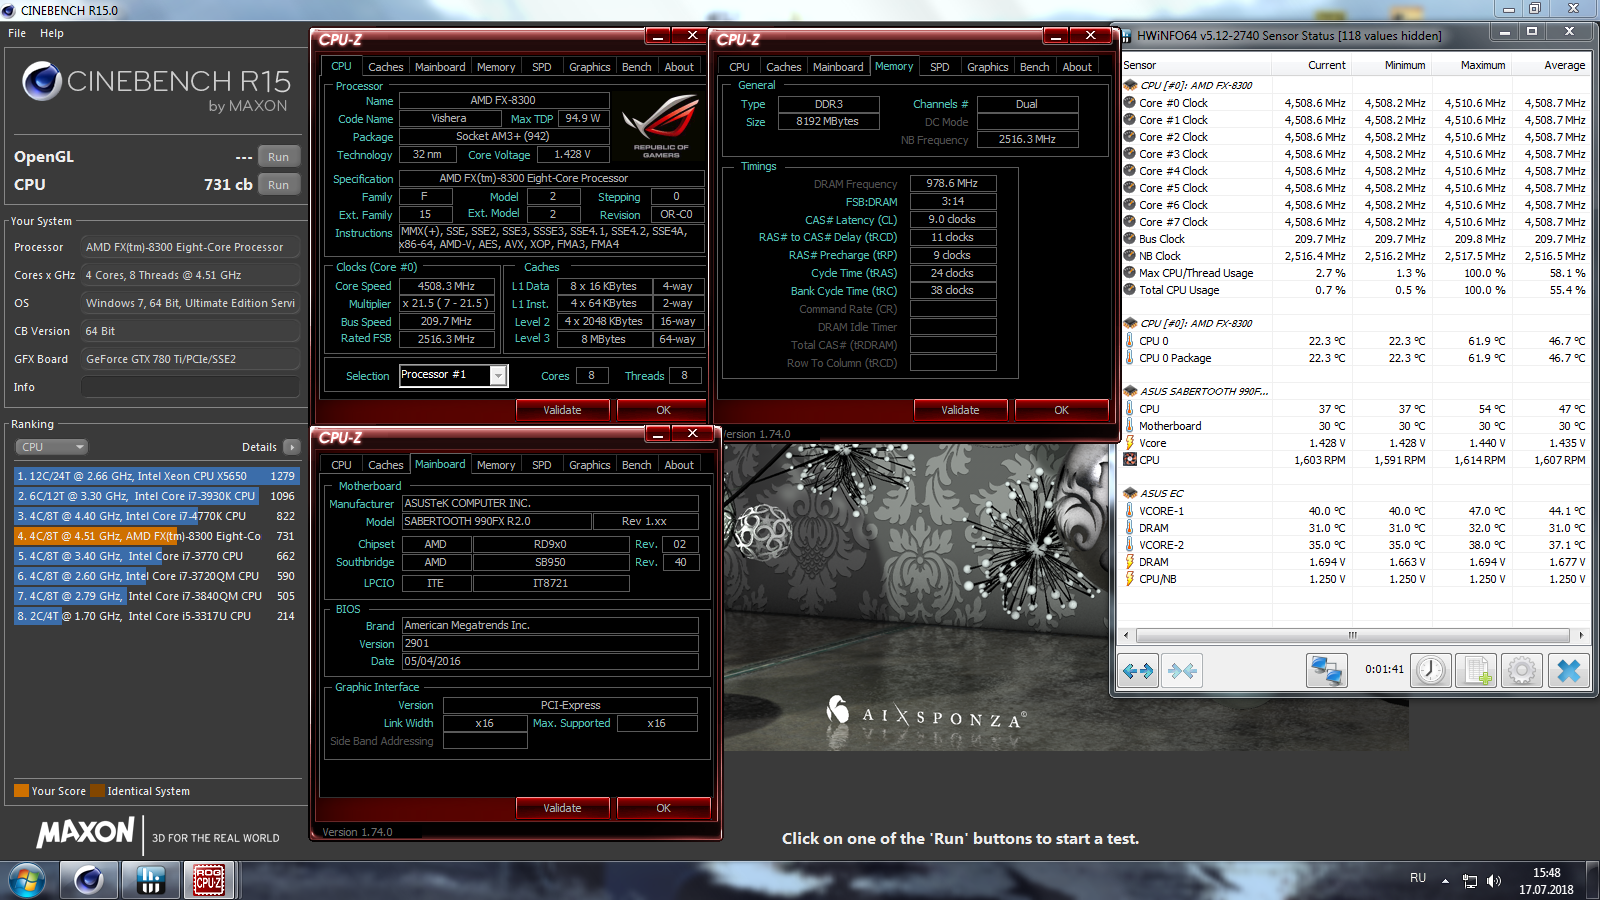The width and height of the screenshot is (1600, 901).
Task: Run the OpenGL benchmark
Action: coord(278,157)
